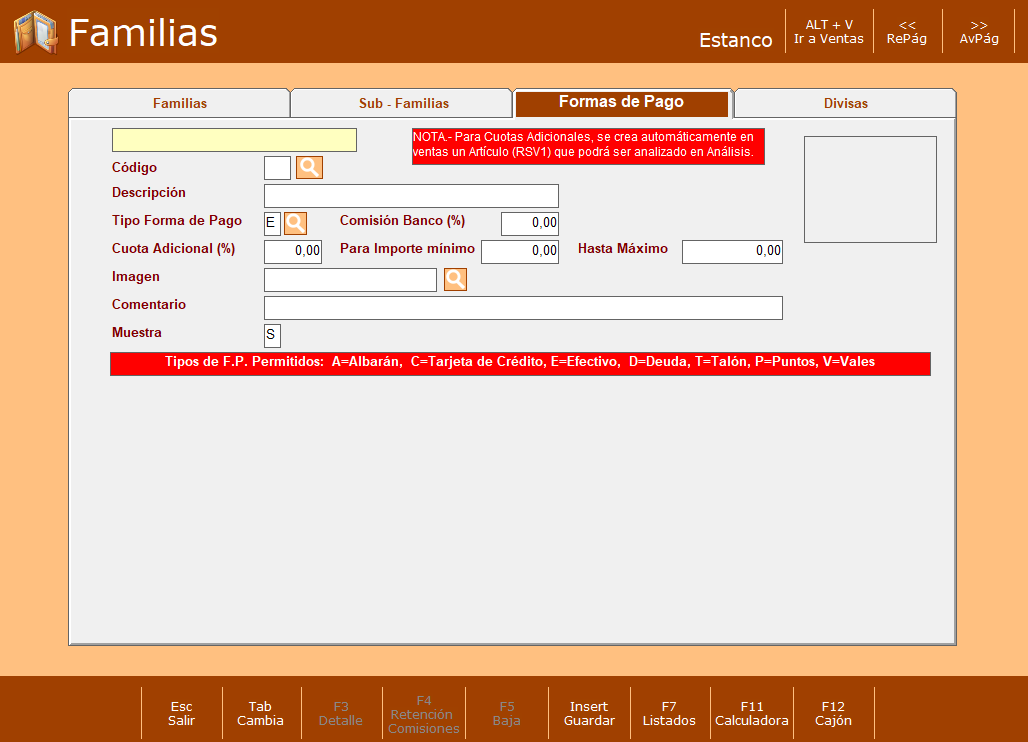This screenshot has height=742, width=1028.
Task: Click the empty image preview box
Action: (870, 189)
